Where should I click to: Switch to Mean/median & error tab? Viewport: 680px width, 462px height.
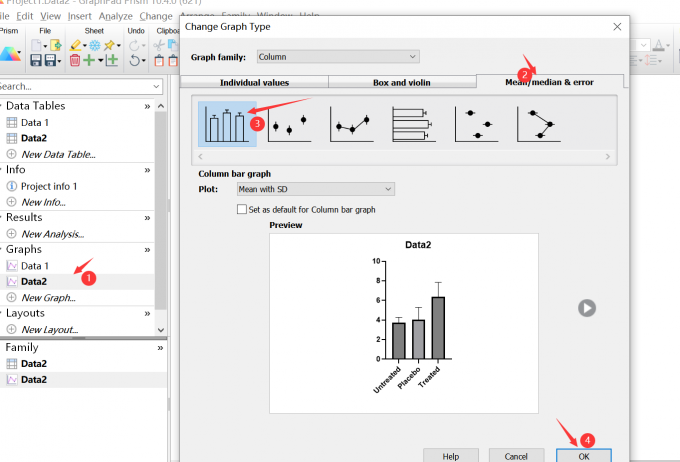(x=549, y=82)
